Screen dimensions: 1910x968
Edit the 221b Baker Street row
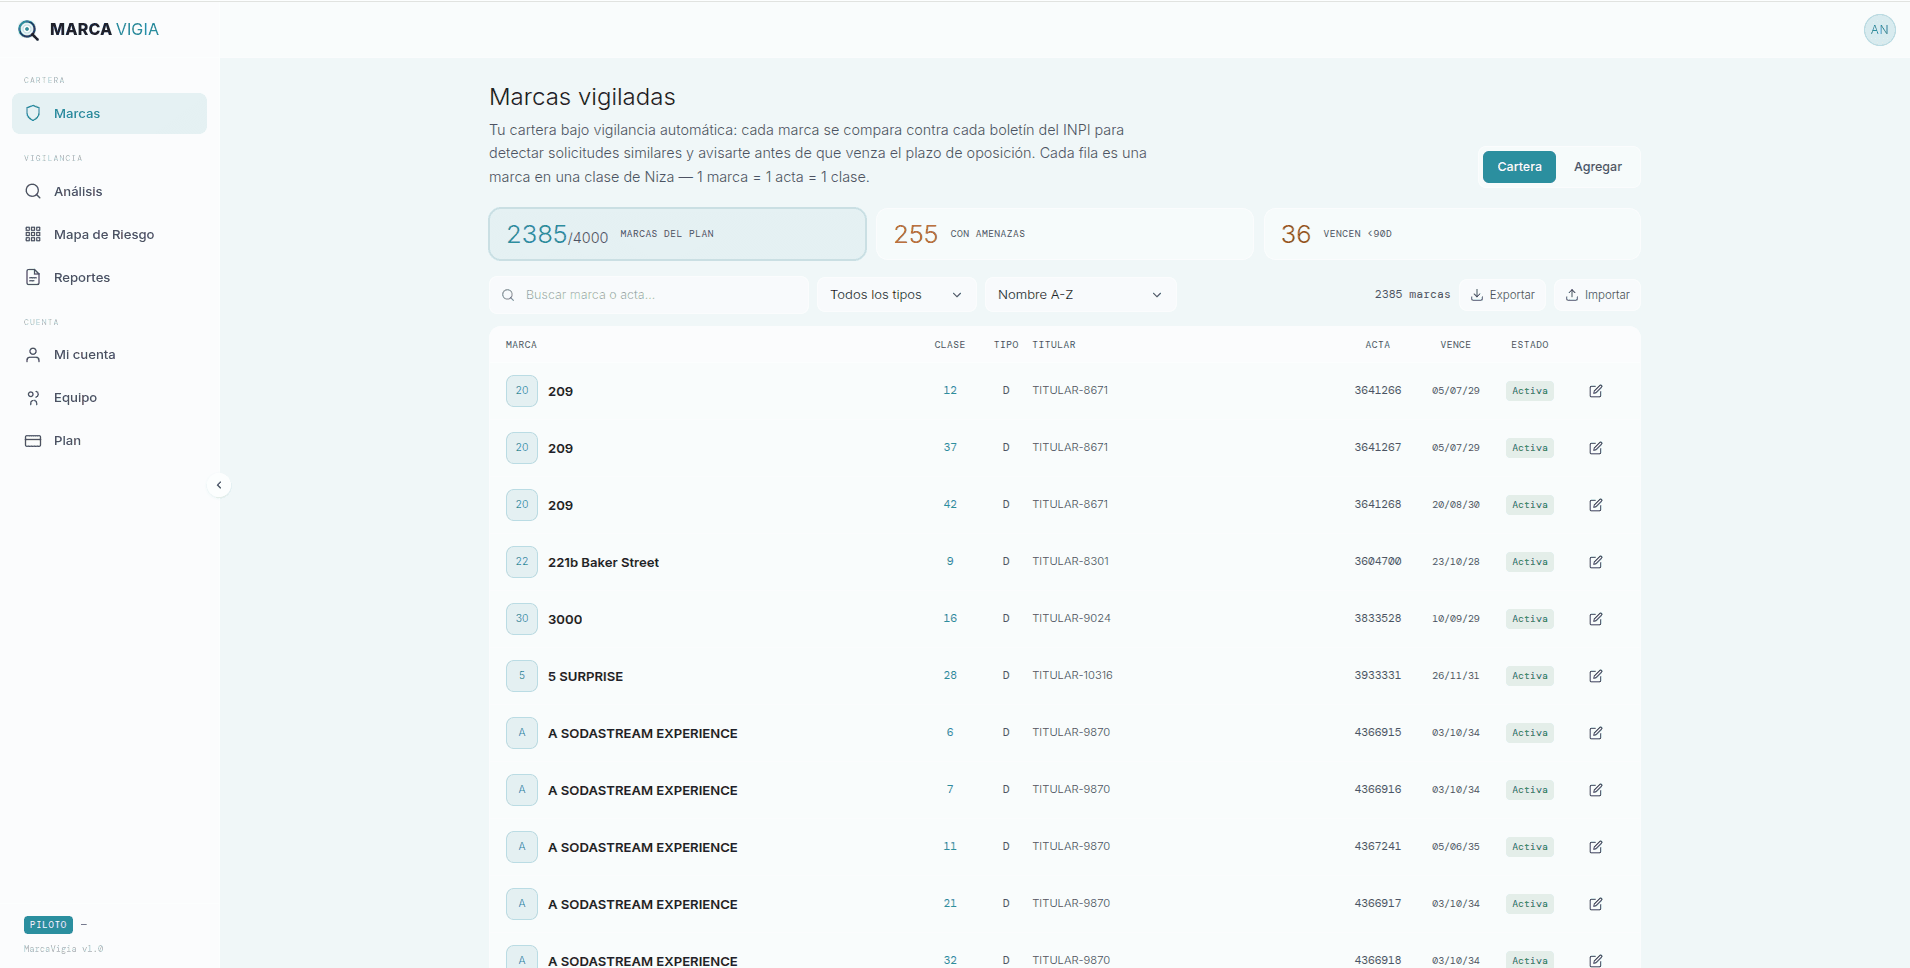pyautogui.click(x=1596, y=562)
